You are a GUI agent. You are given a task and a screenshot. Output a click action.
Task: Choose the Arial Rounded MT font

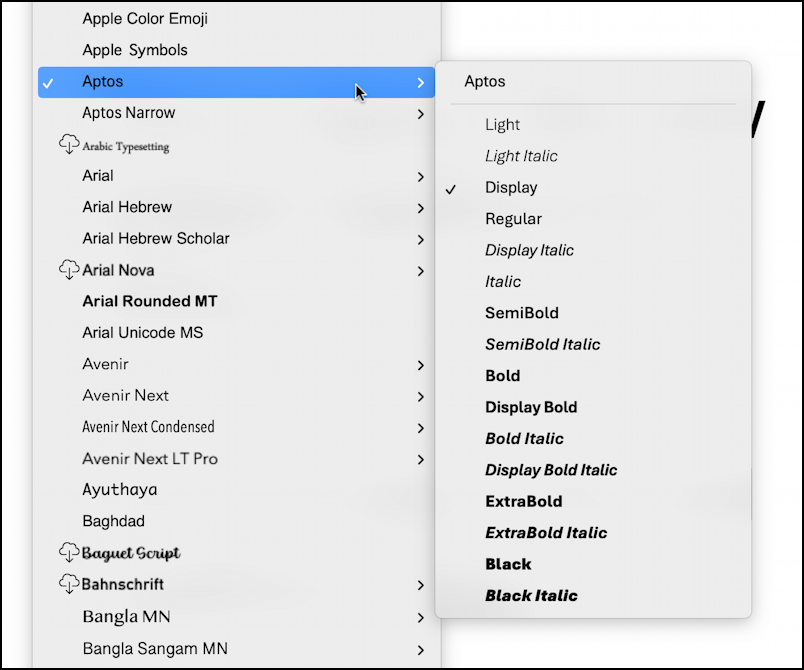point(150,301)
